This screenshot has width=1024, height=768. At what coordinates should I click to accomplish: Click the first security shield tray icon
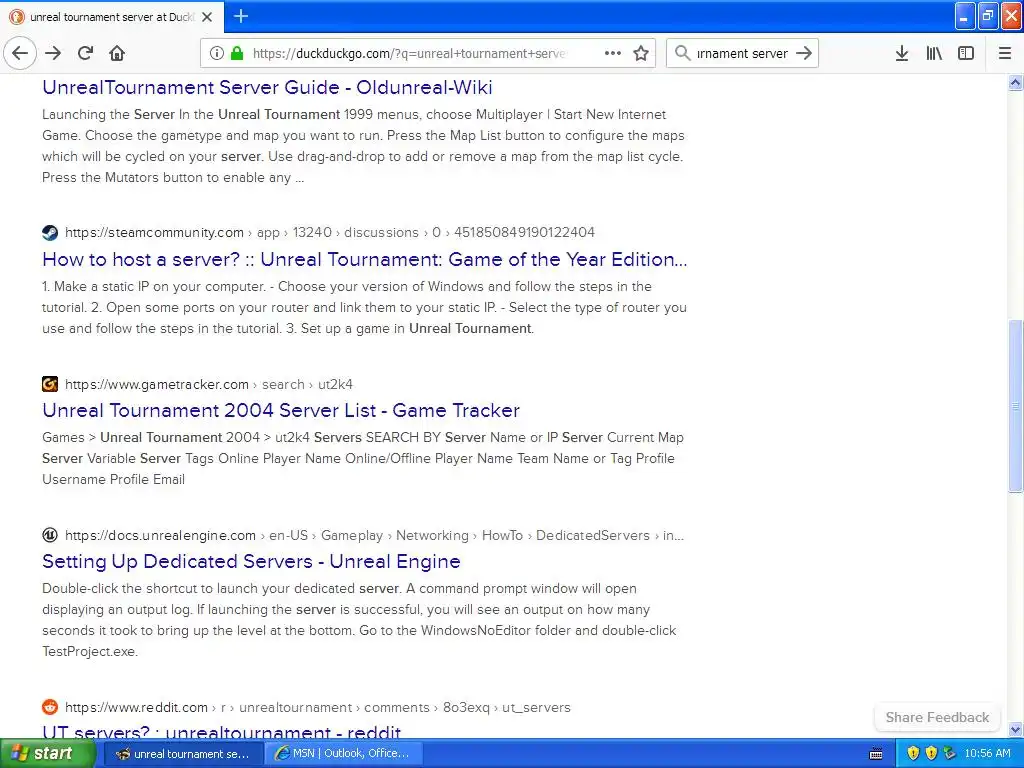[x=913, y=754]
